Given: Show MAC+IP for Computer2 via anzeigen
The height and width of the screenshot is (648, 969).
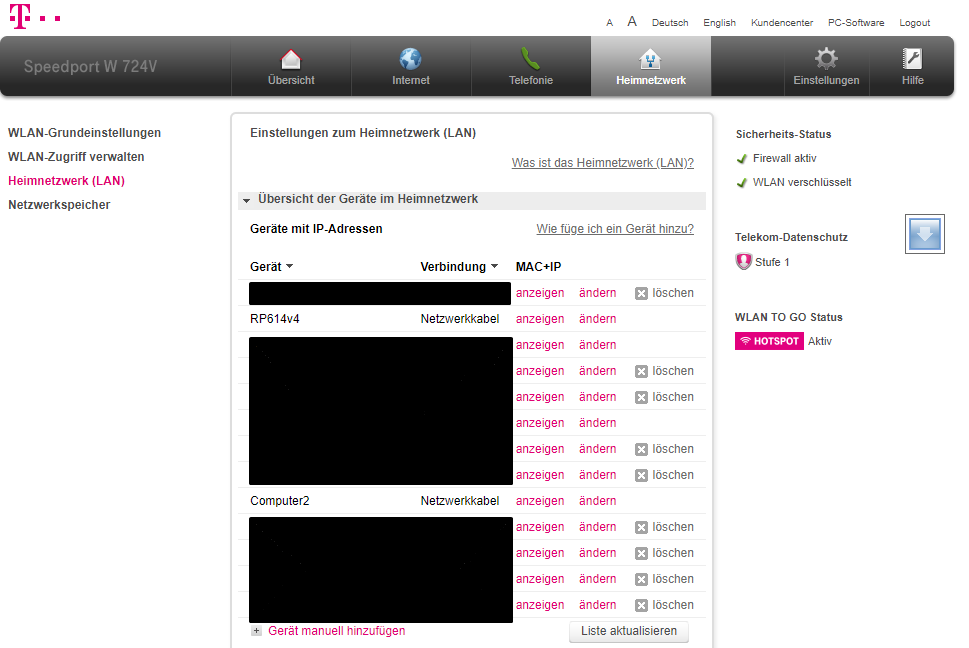Looking at the screenshot, I should [540, 501].
